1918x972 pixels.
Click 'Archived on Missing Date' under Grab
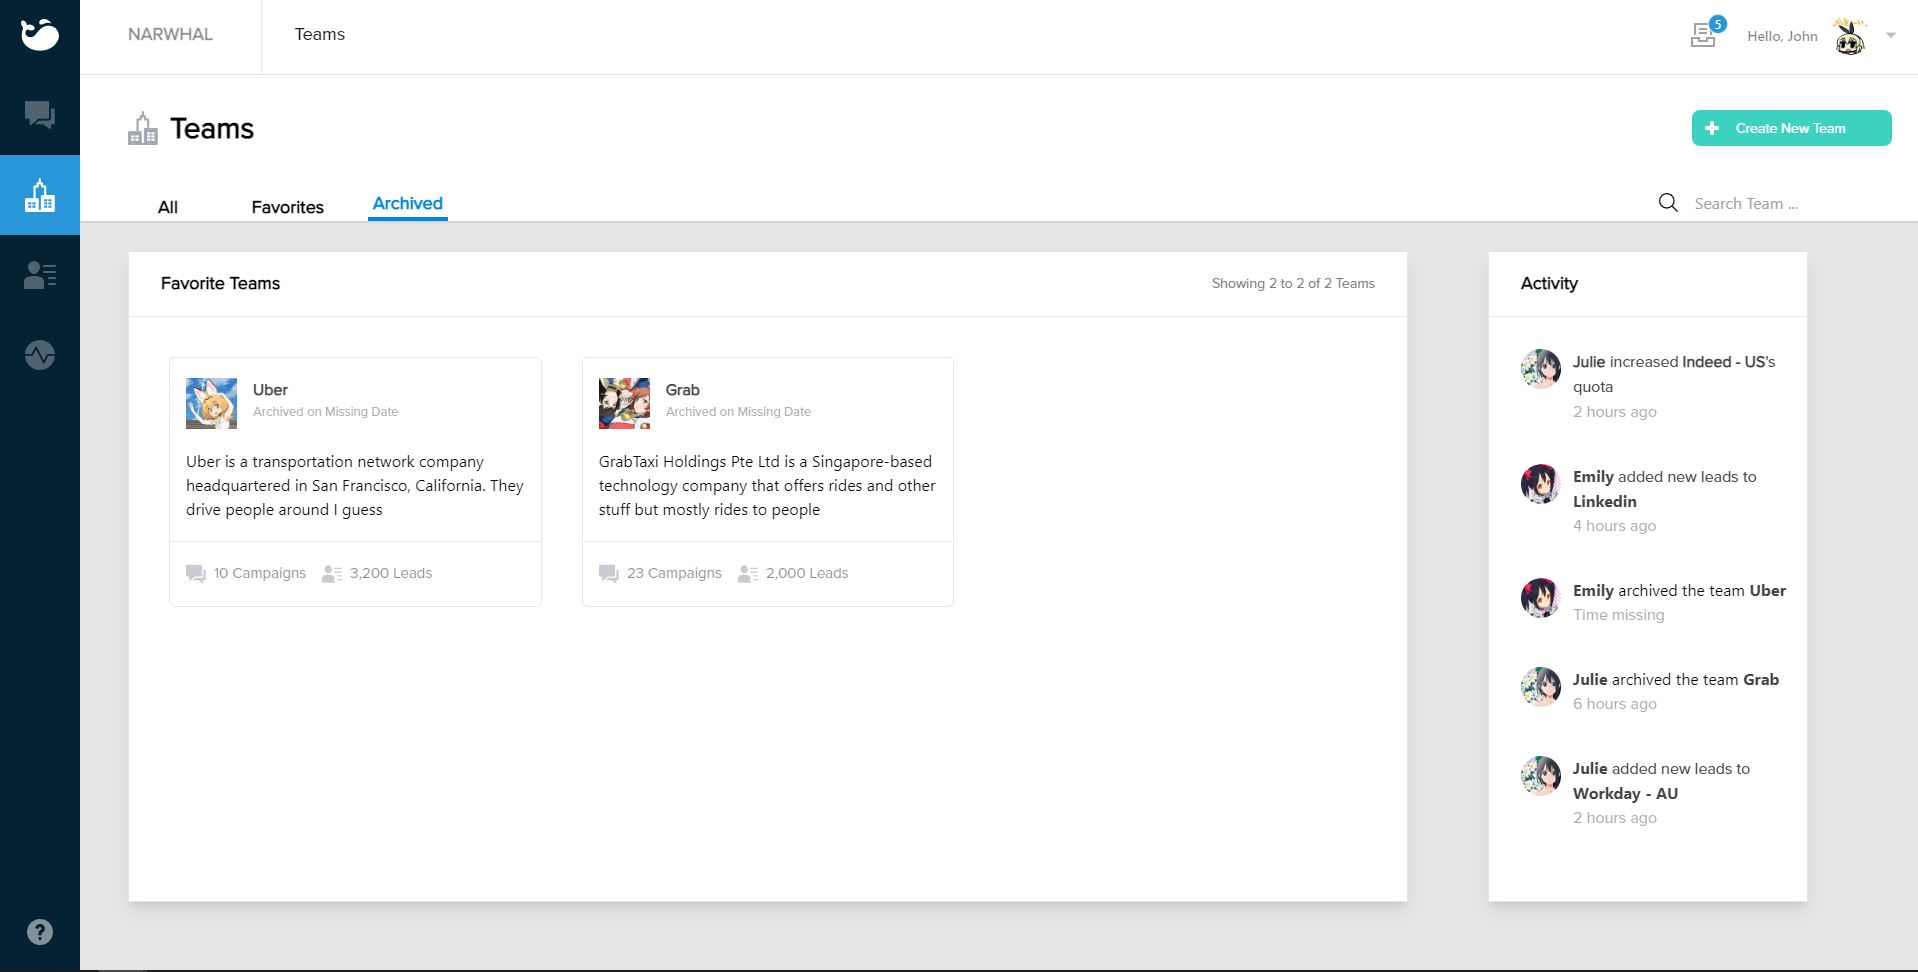tap(738, 411)
